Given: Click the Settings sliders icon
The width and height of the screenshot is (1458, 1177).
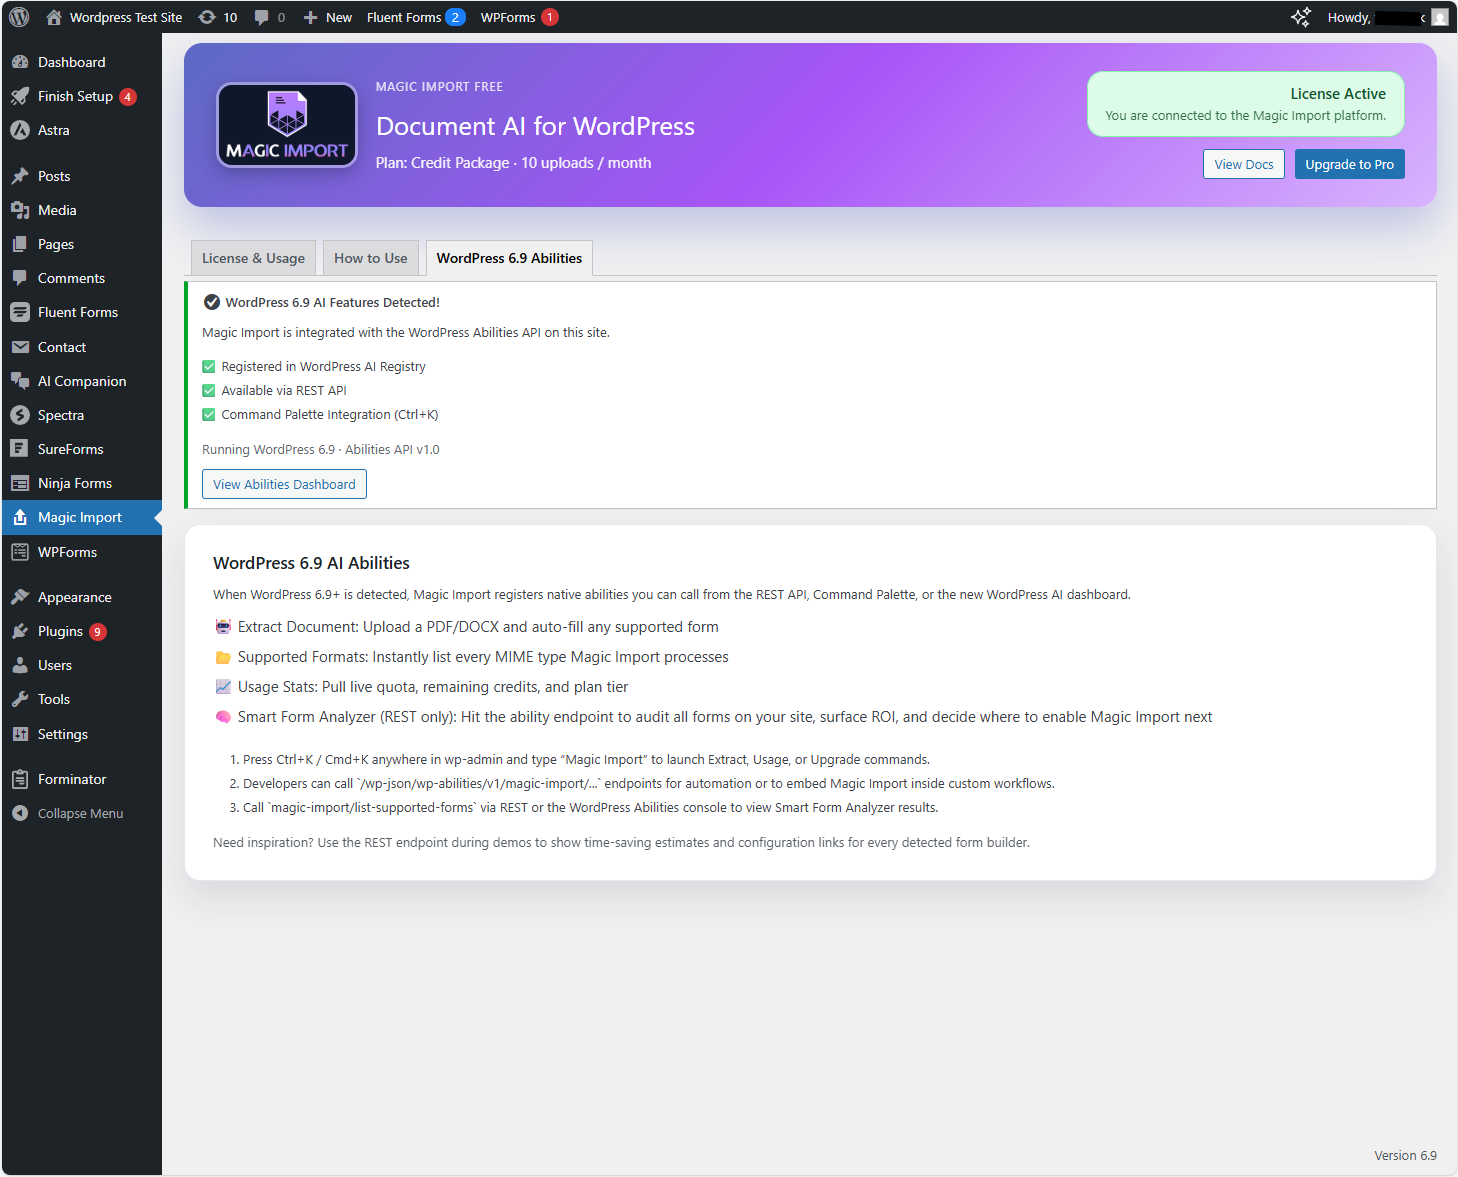Looking at the screenshot, I should pos(20,734).
